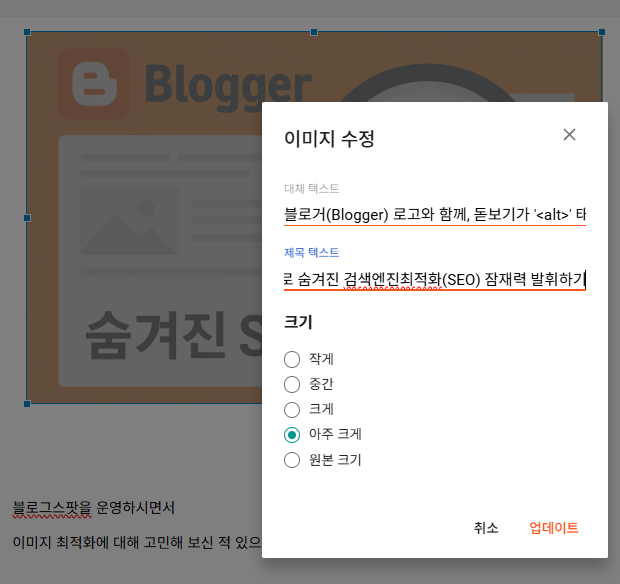Click the 크기 section heading
Image resolution: width=620 pixels, height=584 pixels.
(x=298, y=322)
